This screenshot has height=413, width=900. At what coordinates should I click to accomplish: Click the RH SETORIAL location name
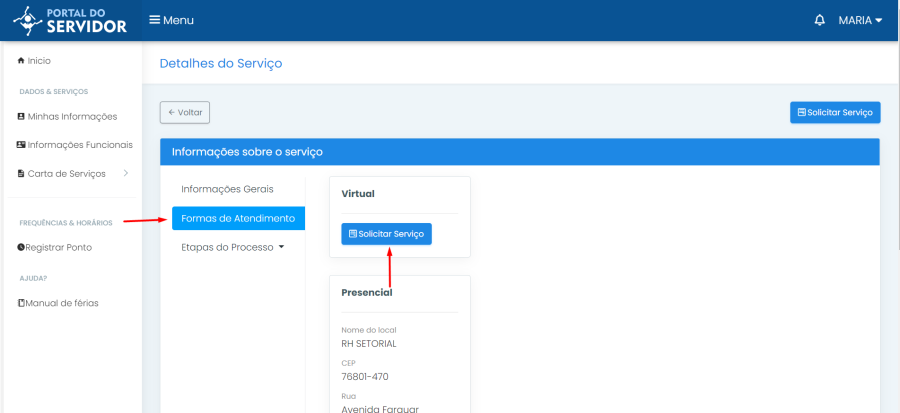click(x=369, y=344)
